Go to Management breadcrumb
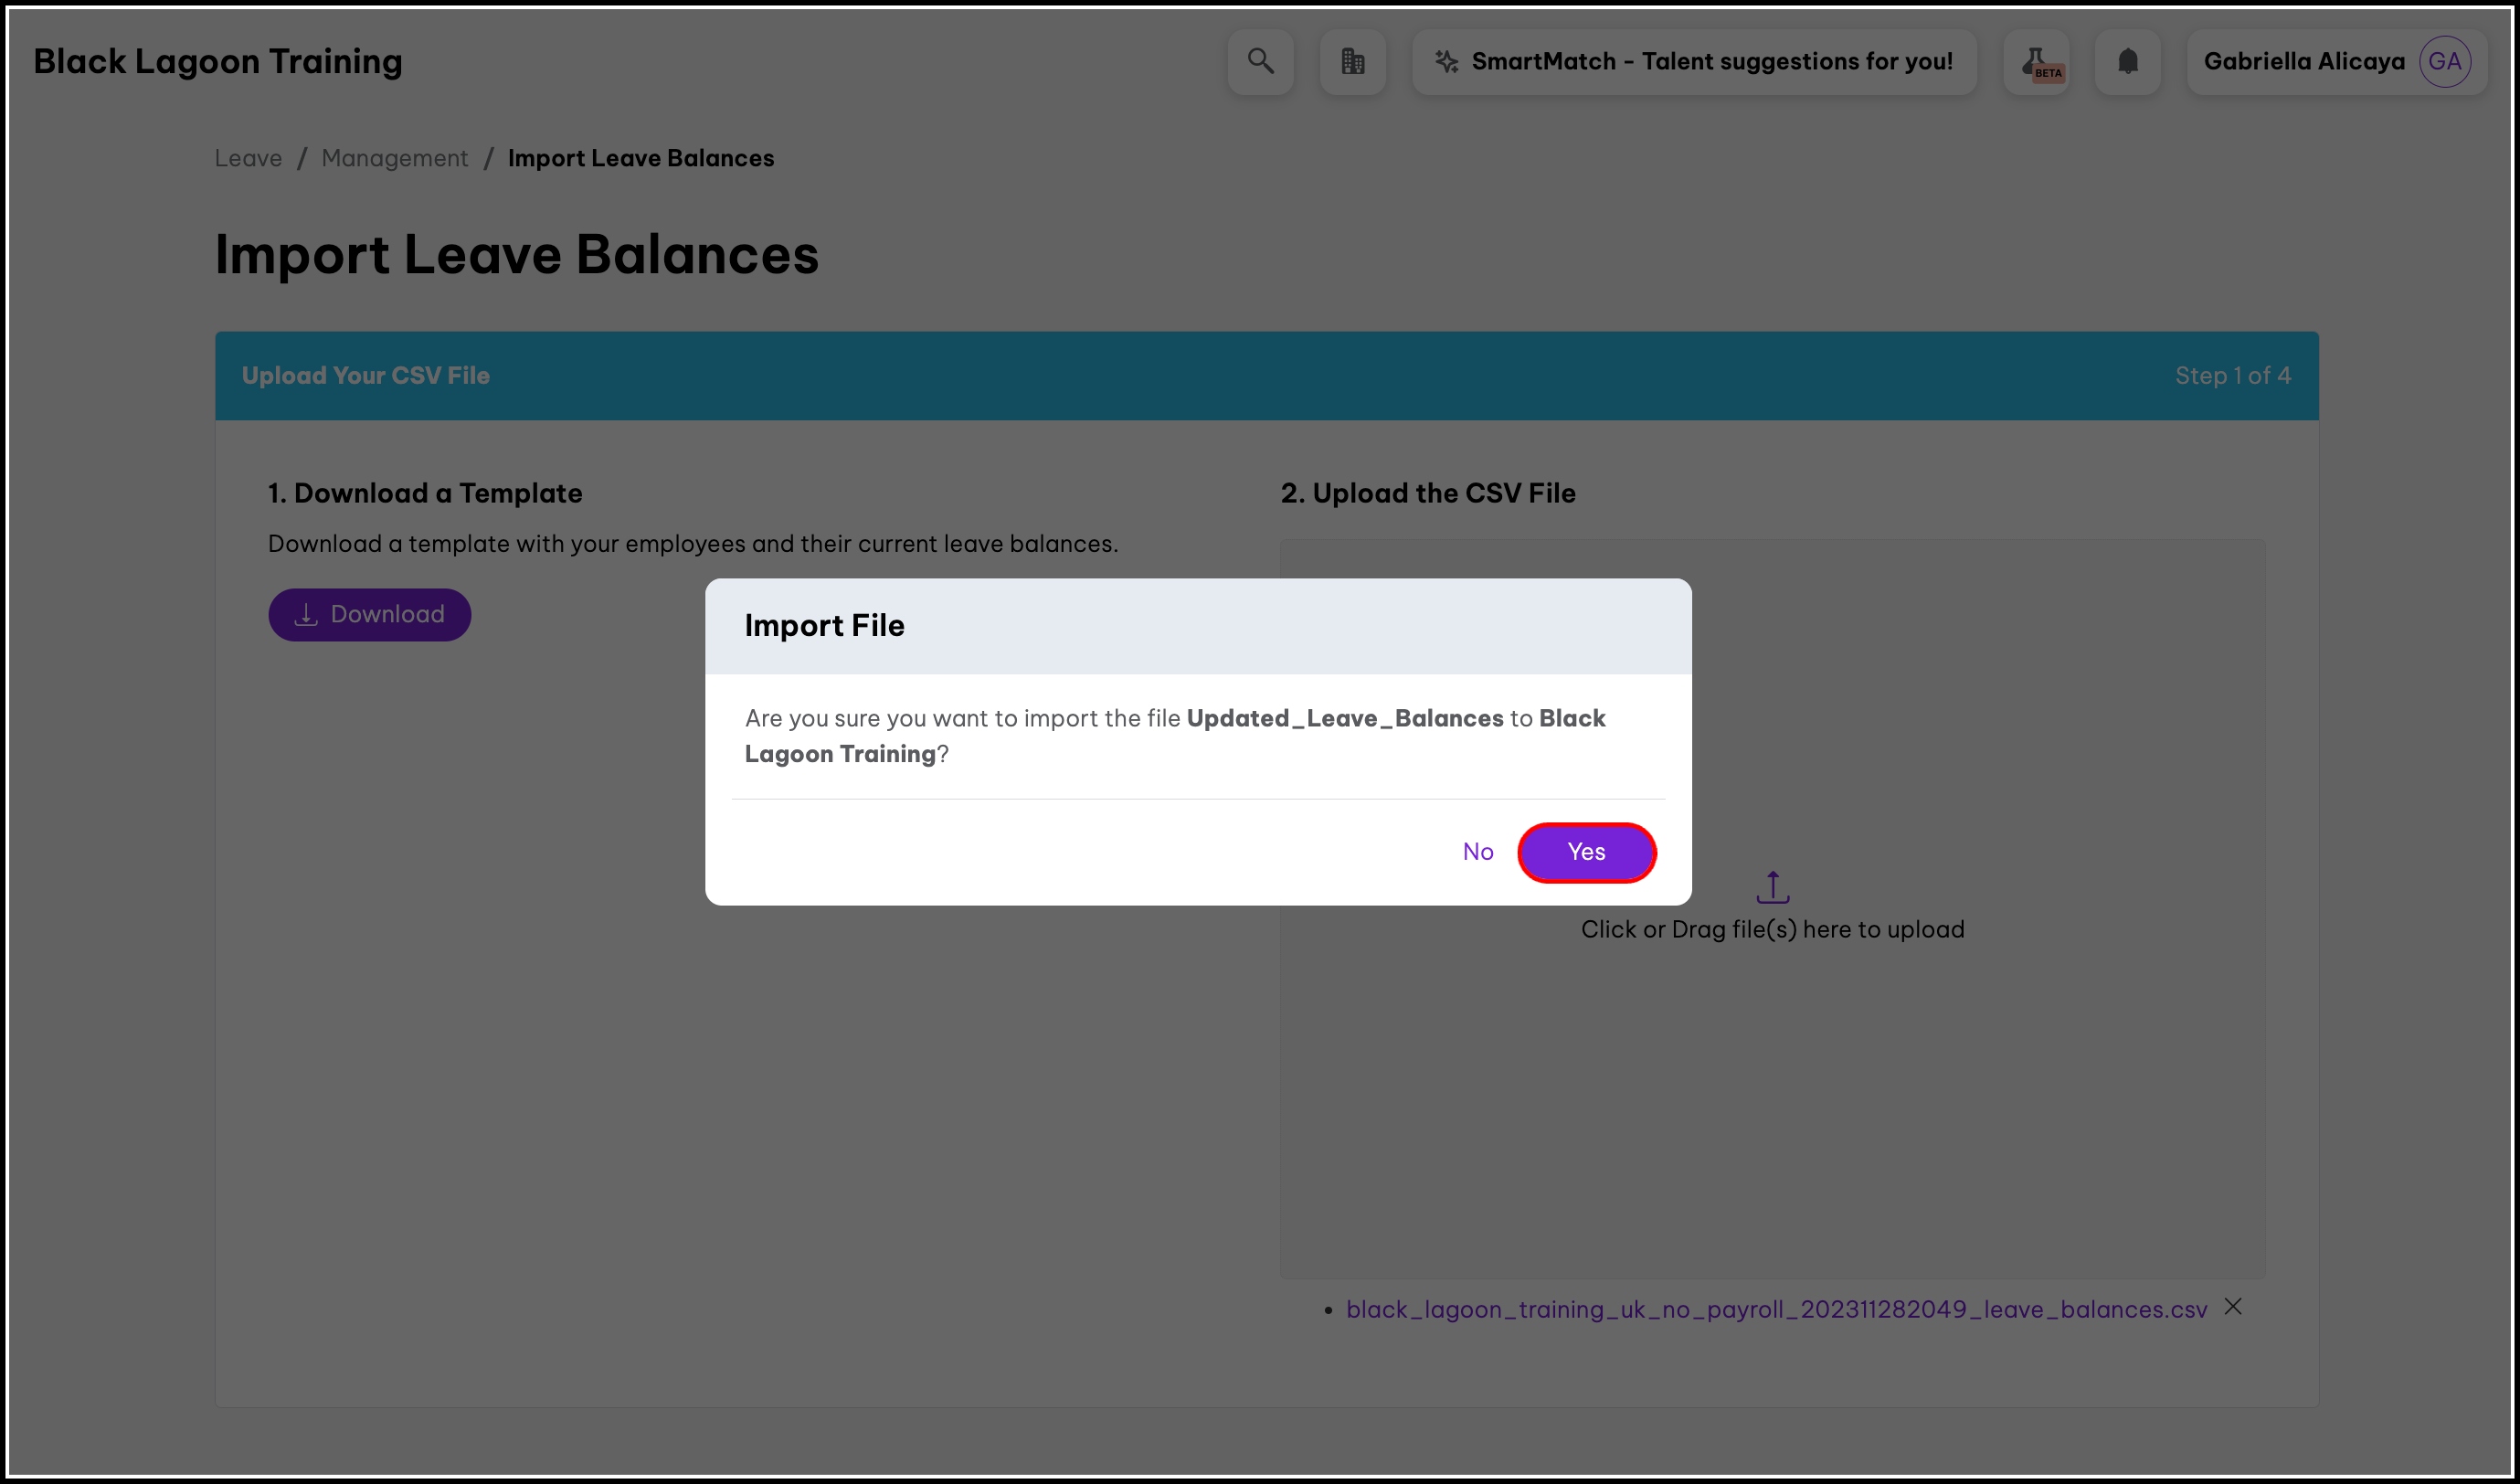This screenshot has height=1484, width=2520. coord(394,158)
